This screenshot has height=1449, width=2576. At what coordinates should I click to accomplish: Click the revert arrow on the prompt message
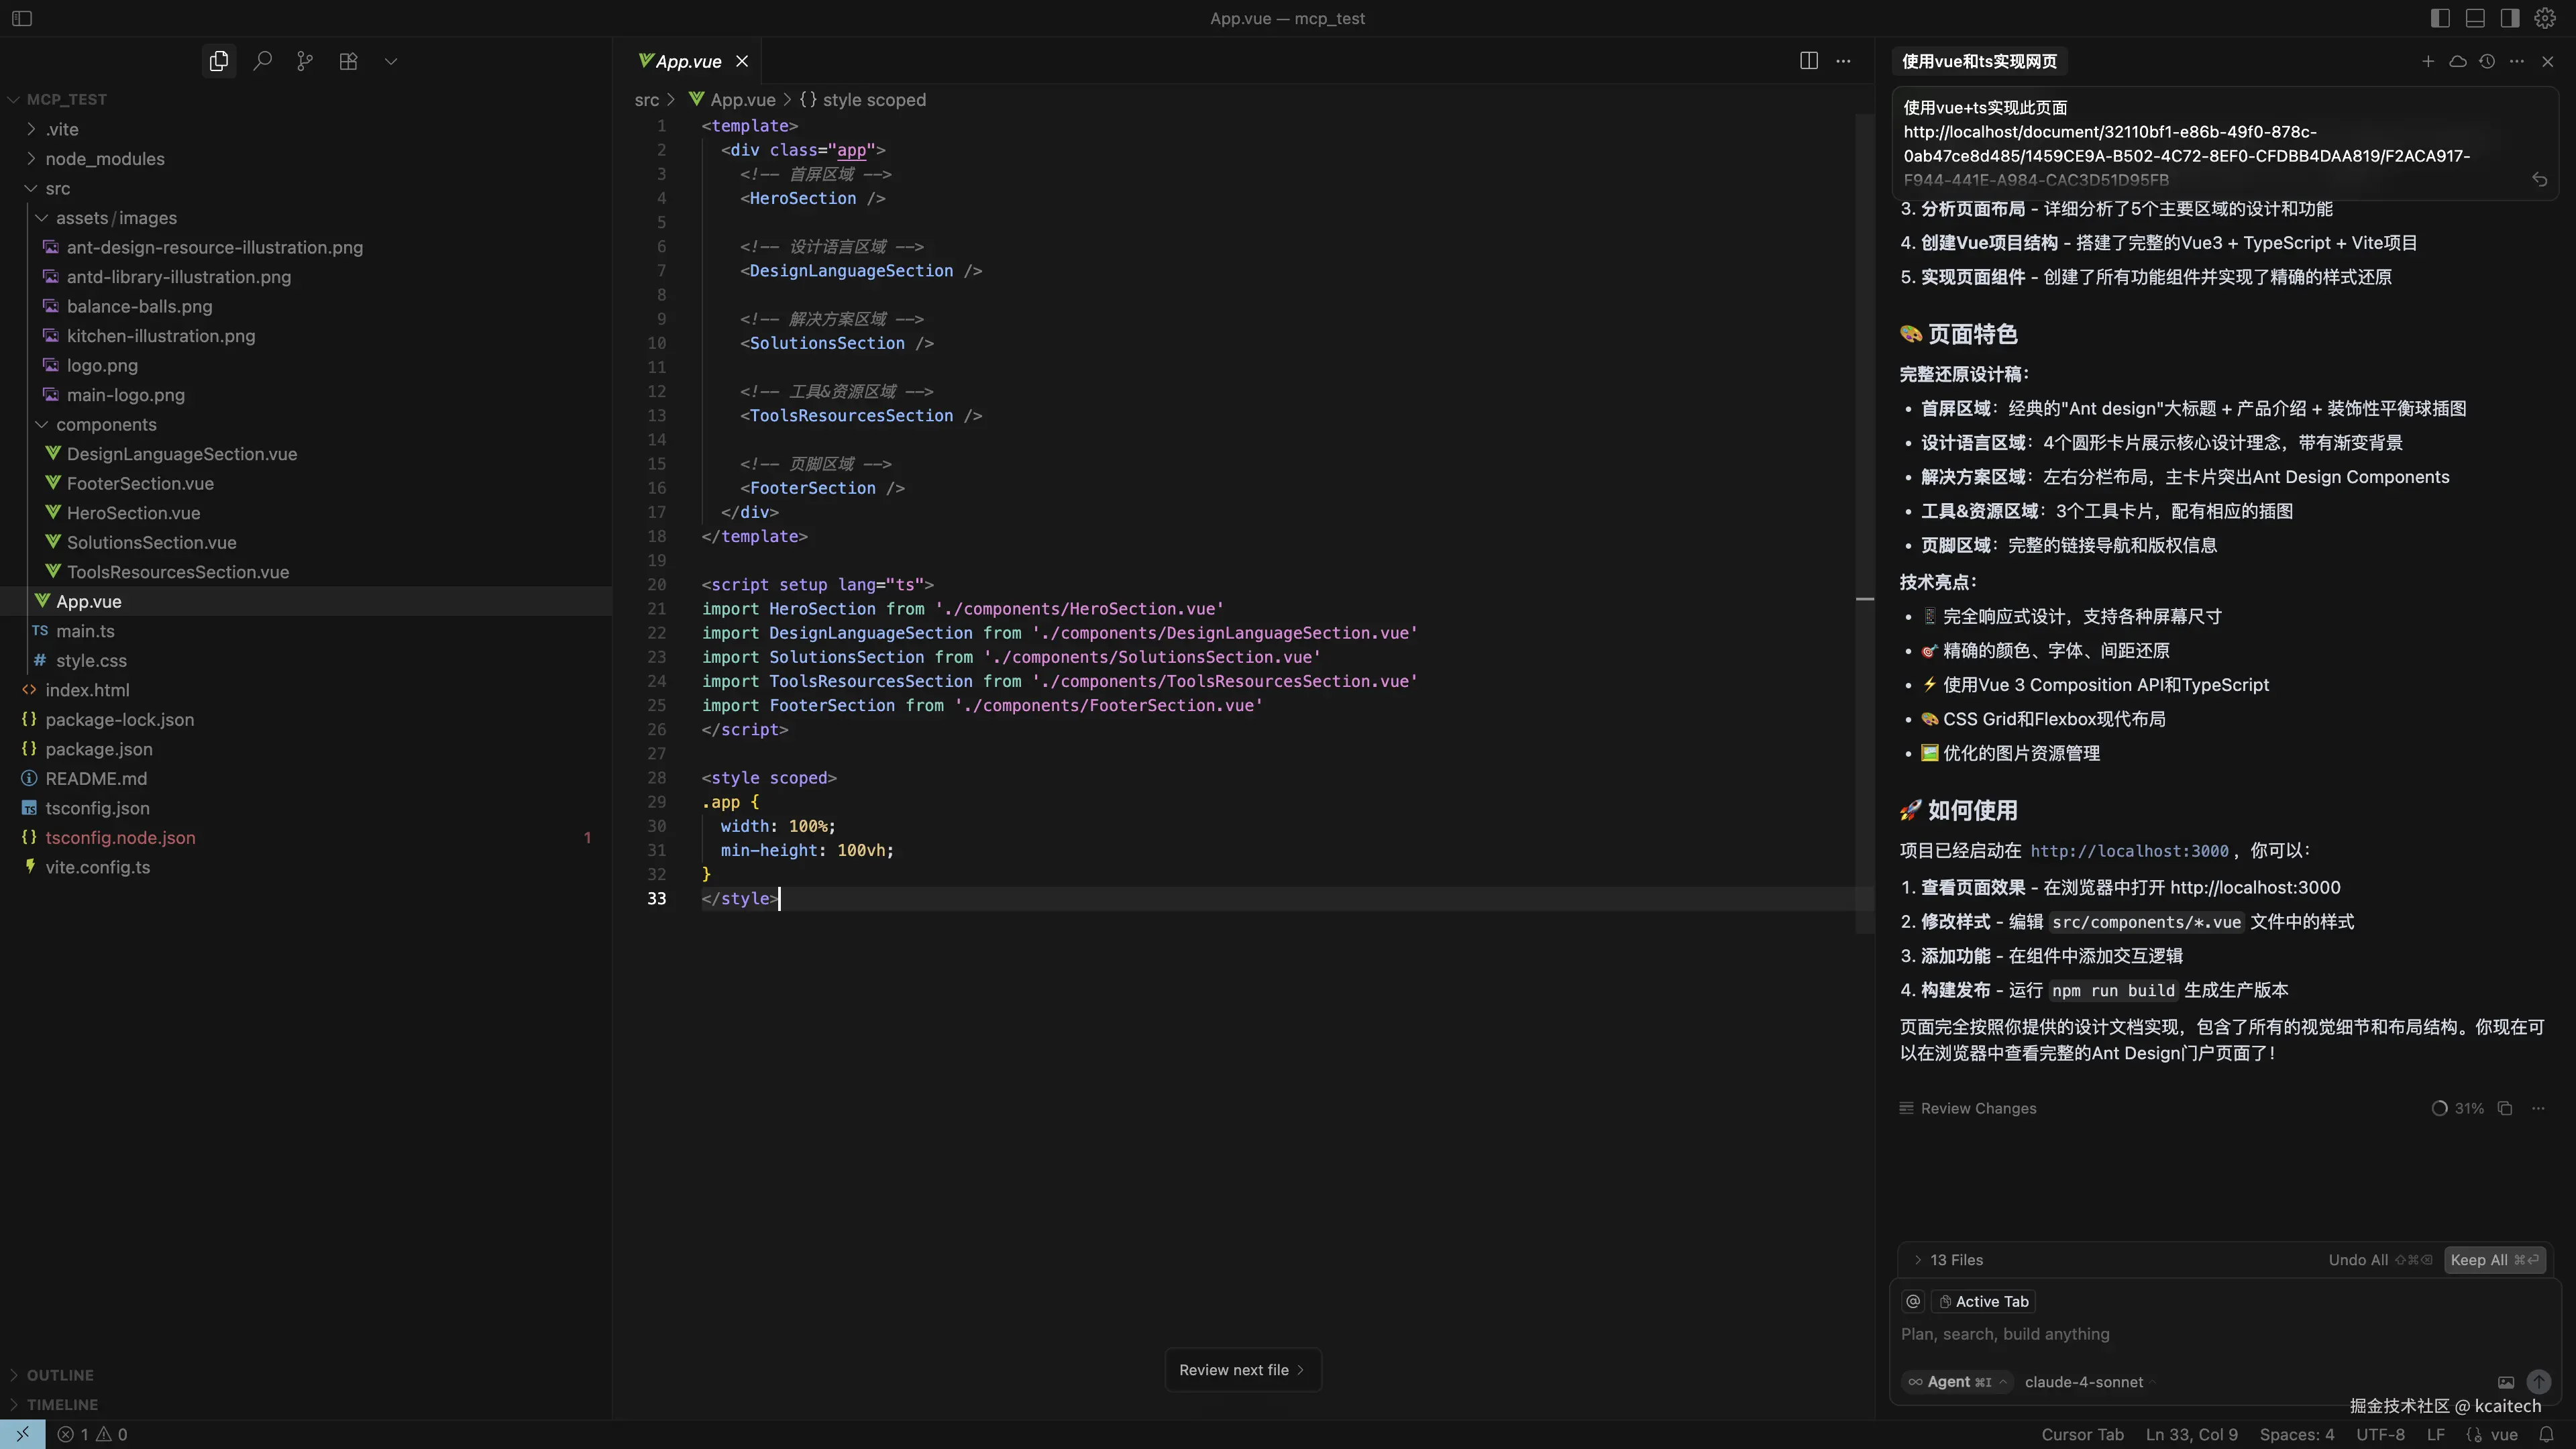(x=2539, y=180)
